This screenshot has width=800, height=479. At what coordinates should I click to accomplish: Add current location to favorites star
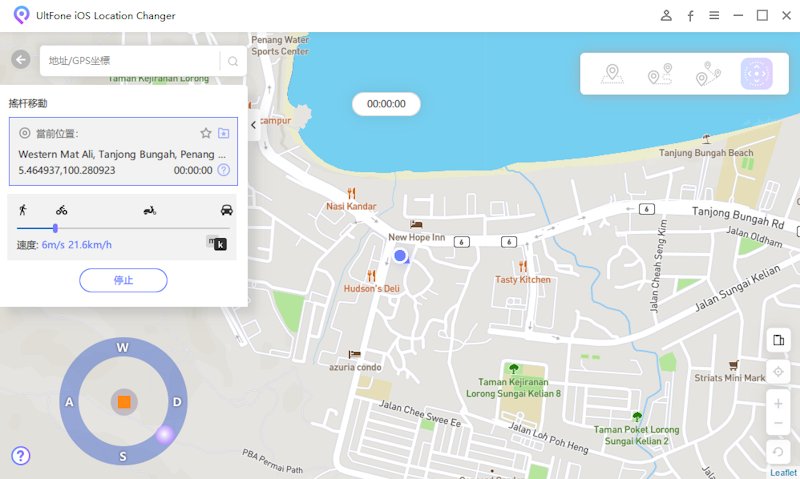click(x=206, y=133)
